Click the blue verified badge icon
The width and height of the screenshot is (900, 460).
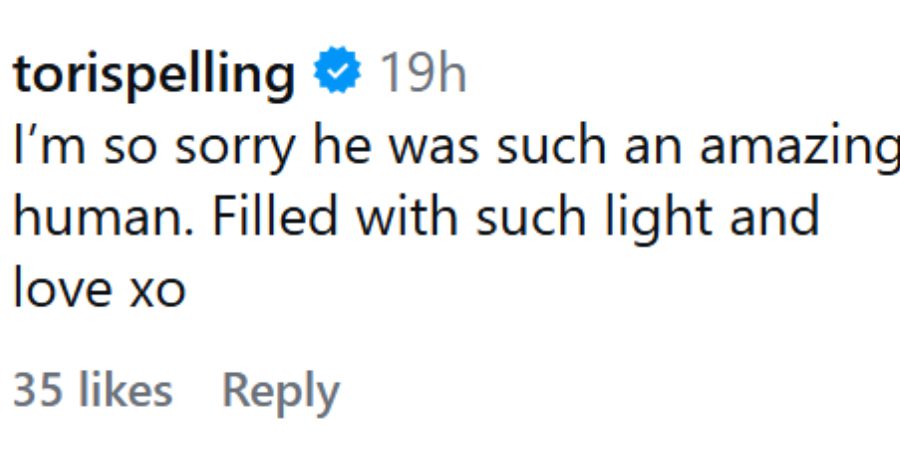(x=337, y=75)
